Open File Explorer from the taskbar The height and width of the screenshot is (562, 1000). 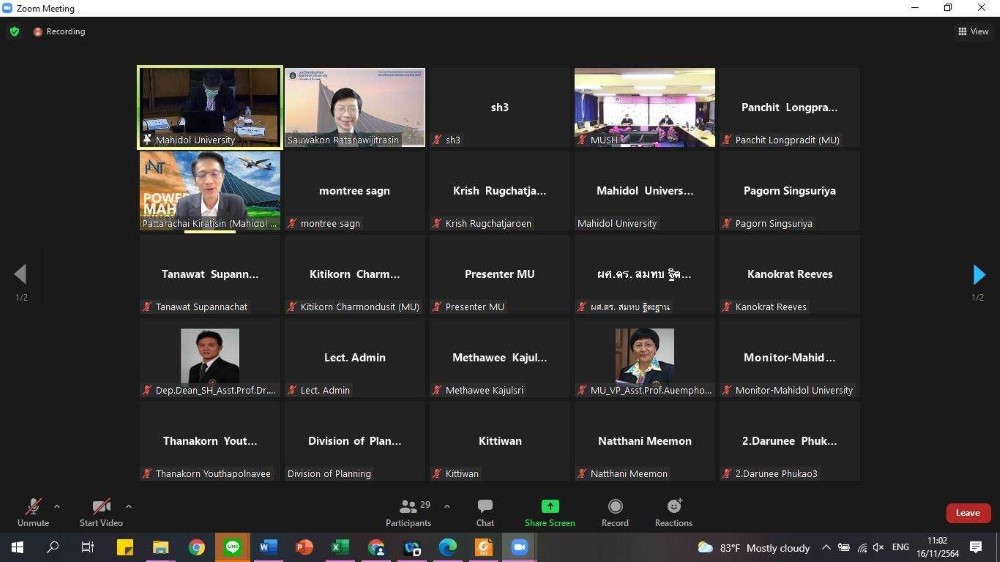click(160, 547)
